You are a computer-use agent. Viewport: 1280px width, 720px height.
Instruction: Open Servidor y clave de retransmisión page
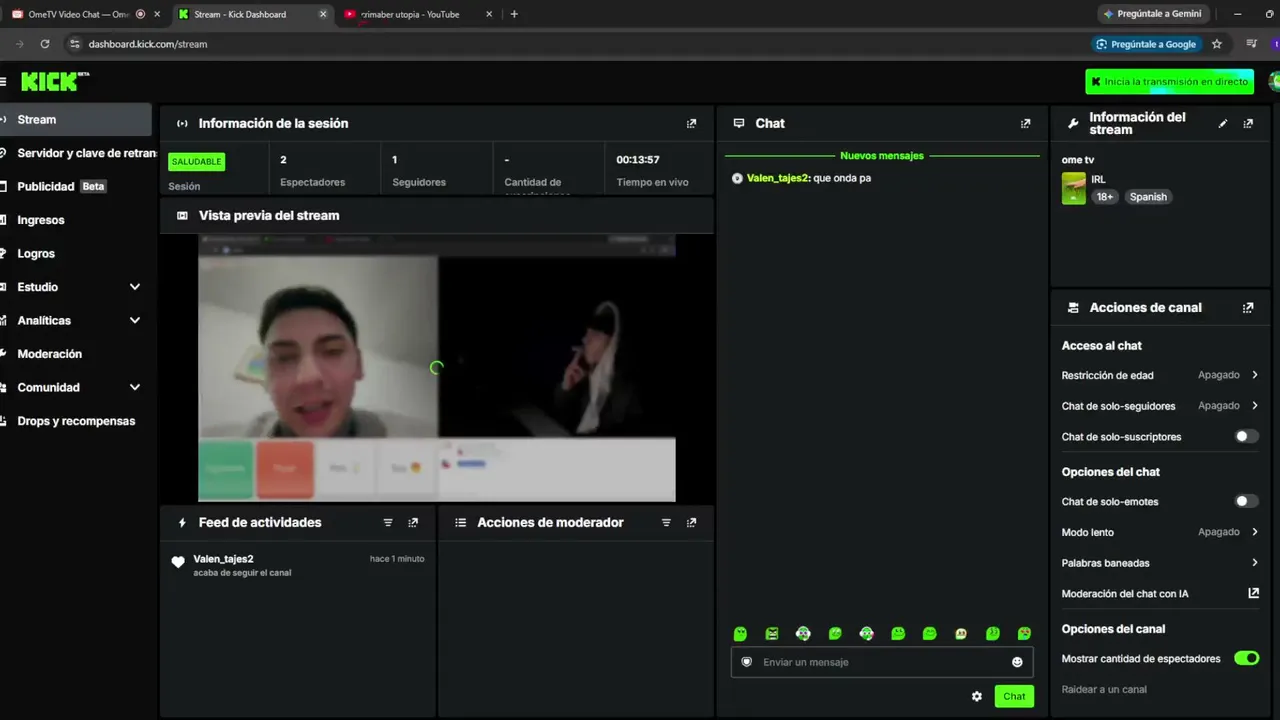point(76,153)
